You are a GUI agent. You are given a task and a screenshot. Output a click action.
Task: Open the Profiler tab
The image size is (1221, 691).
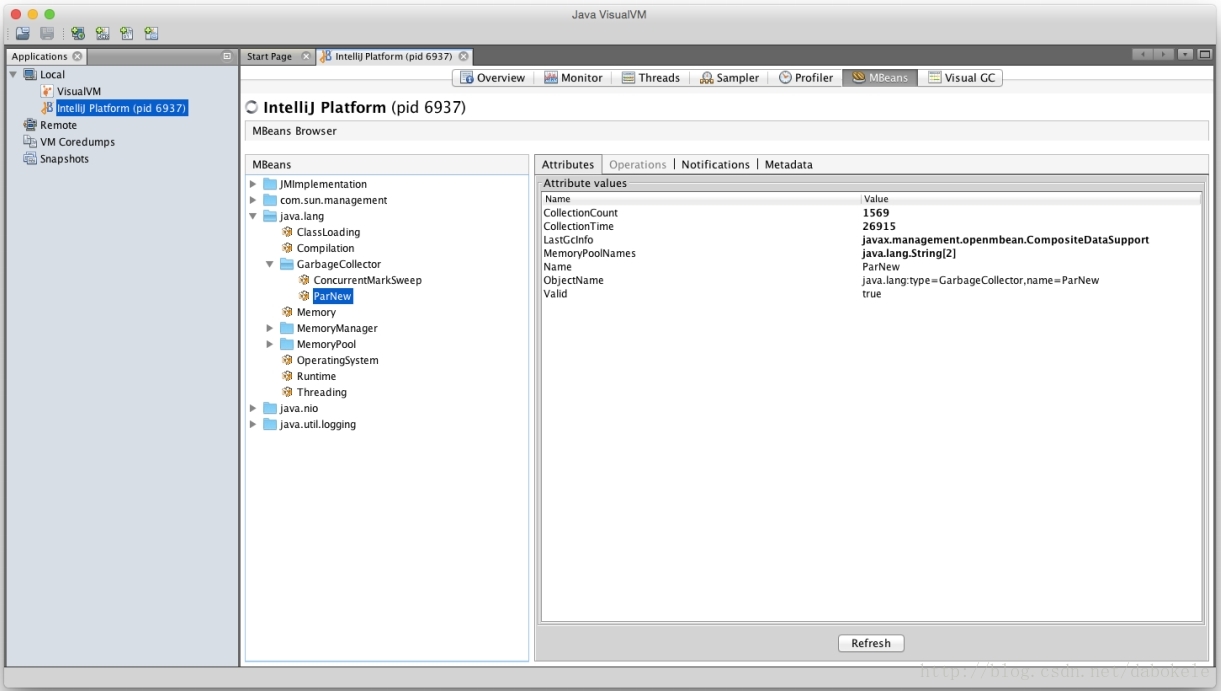[806, 78]
